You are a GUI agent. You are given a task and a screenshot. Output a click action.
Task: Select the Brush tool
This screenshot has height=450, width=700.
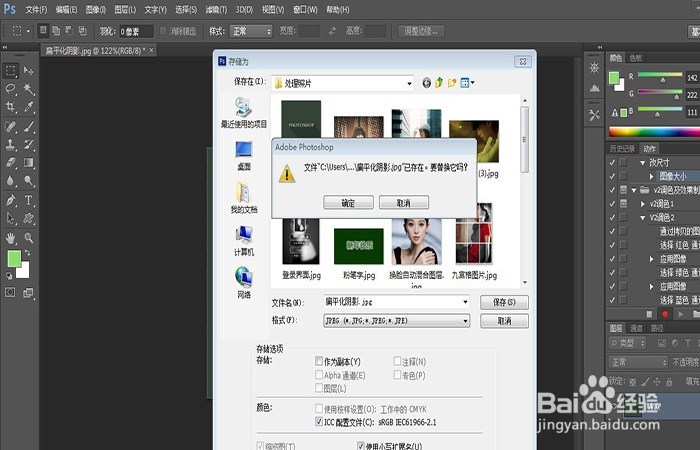pyautogui.click(x=29, y=126)
